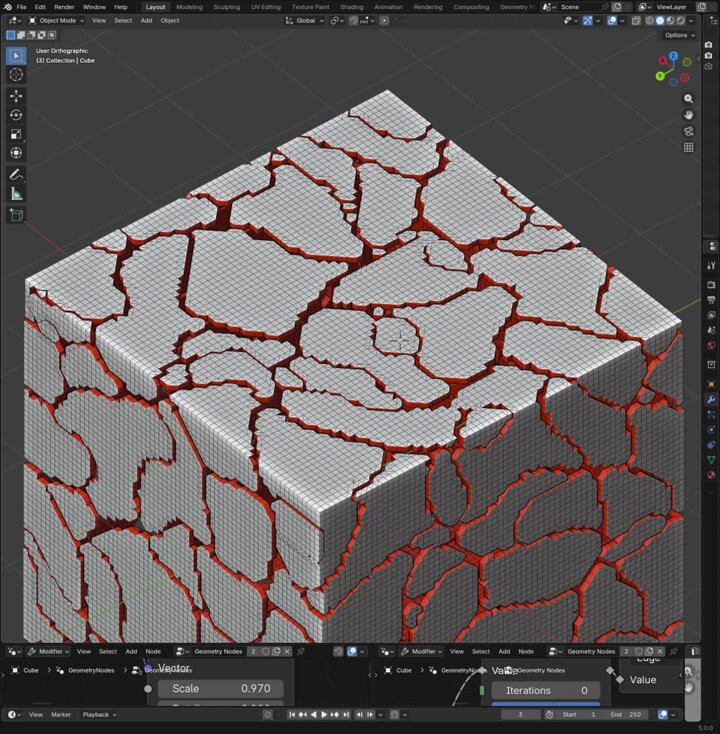Select the Annotate tool

point(16,175)
